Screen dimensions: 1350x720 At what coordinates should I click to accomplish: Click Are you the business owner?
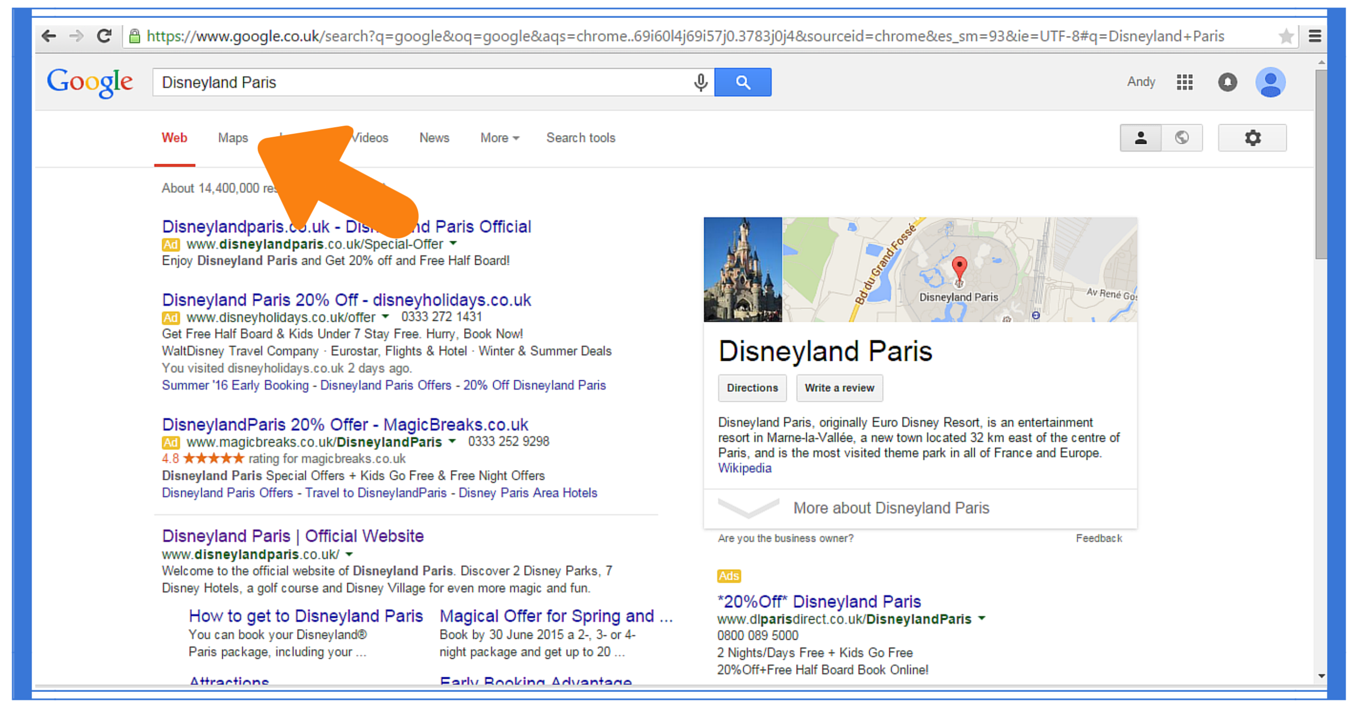coord(786,538)
